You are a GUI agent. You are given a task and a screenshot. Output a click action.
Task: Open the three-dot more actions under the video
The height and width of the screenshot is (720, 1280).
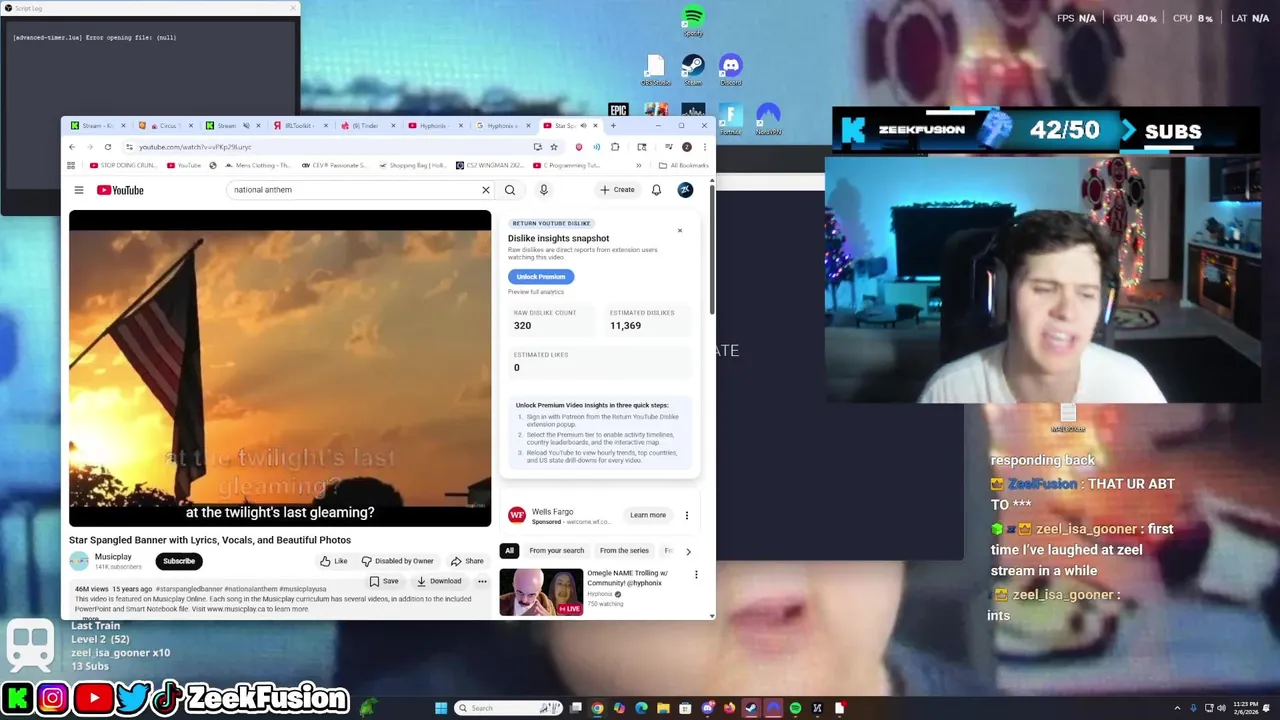482,581
